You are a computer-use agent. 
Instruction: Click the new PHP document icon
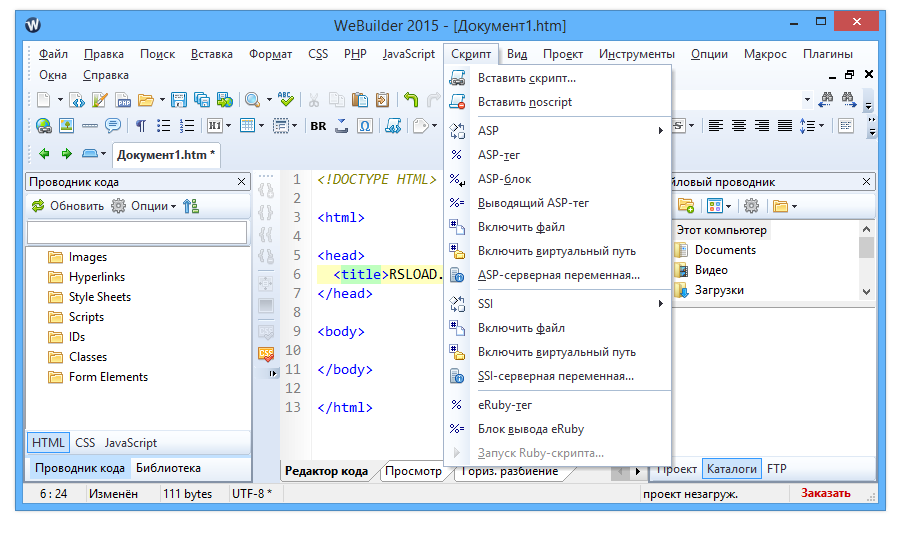[x=123, y=100]
